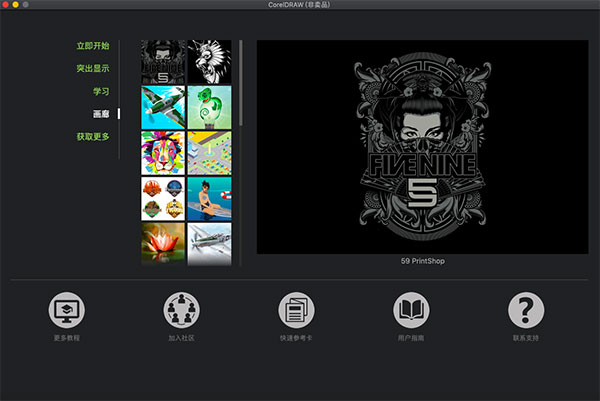Open the User Guide (用户指南) book icon

click(x=411, y=310)
